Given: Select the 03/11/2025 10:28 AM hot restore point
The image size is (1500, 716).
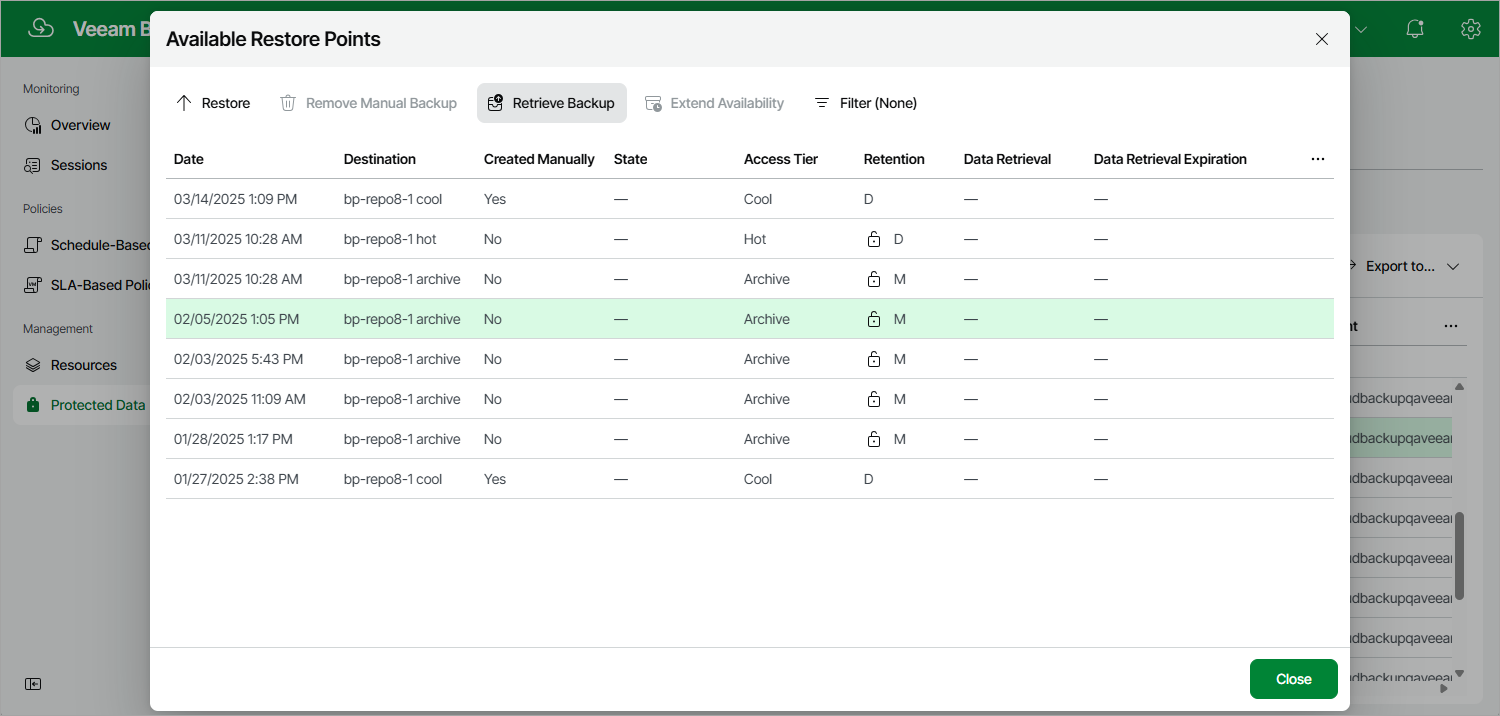Looking at the screenshot, I should [x=750, y=239].
